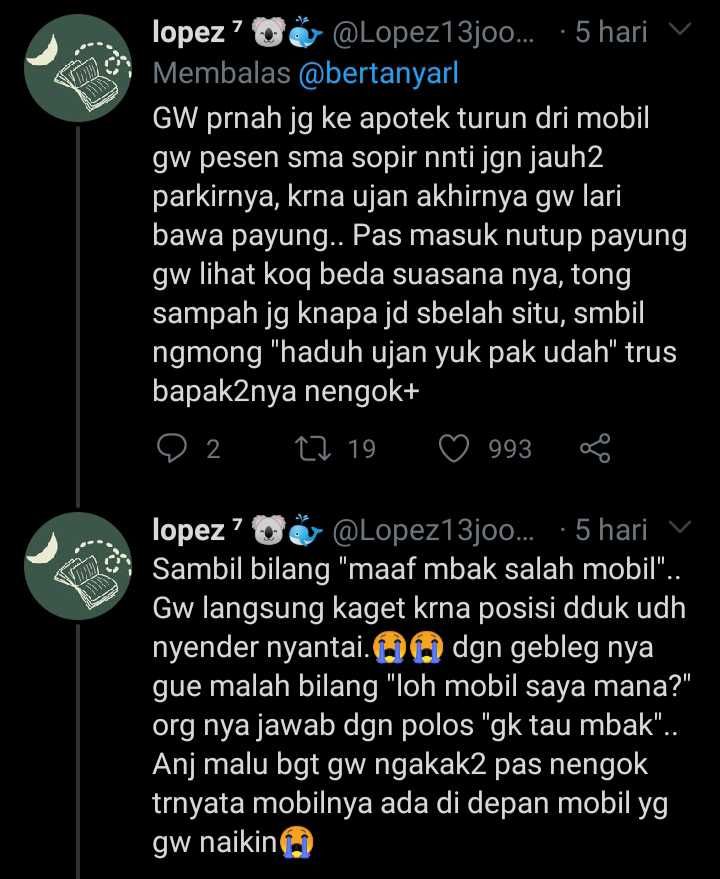This screenshot has width=720, height=879.
Task: Open the lopez display name on first tweet
Action: pos(190,32)
